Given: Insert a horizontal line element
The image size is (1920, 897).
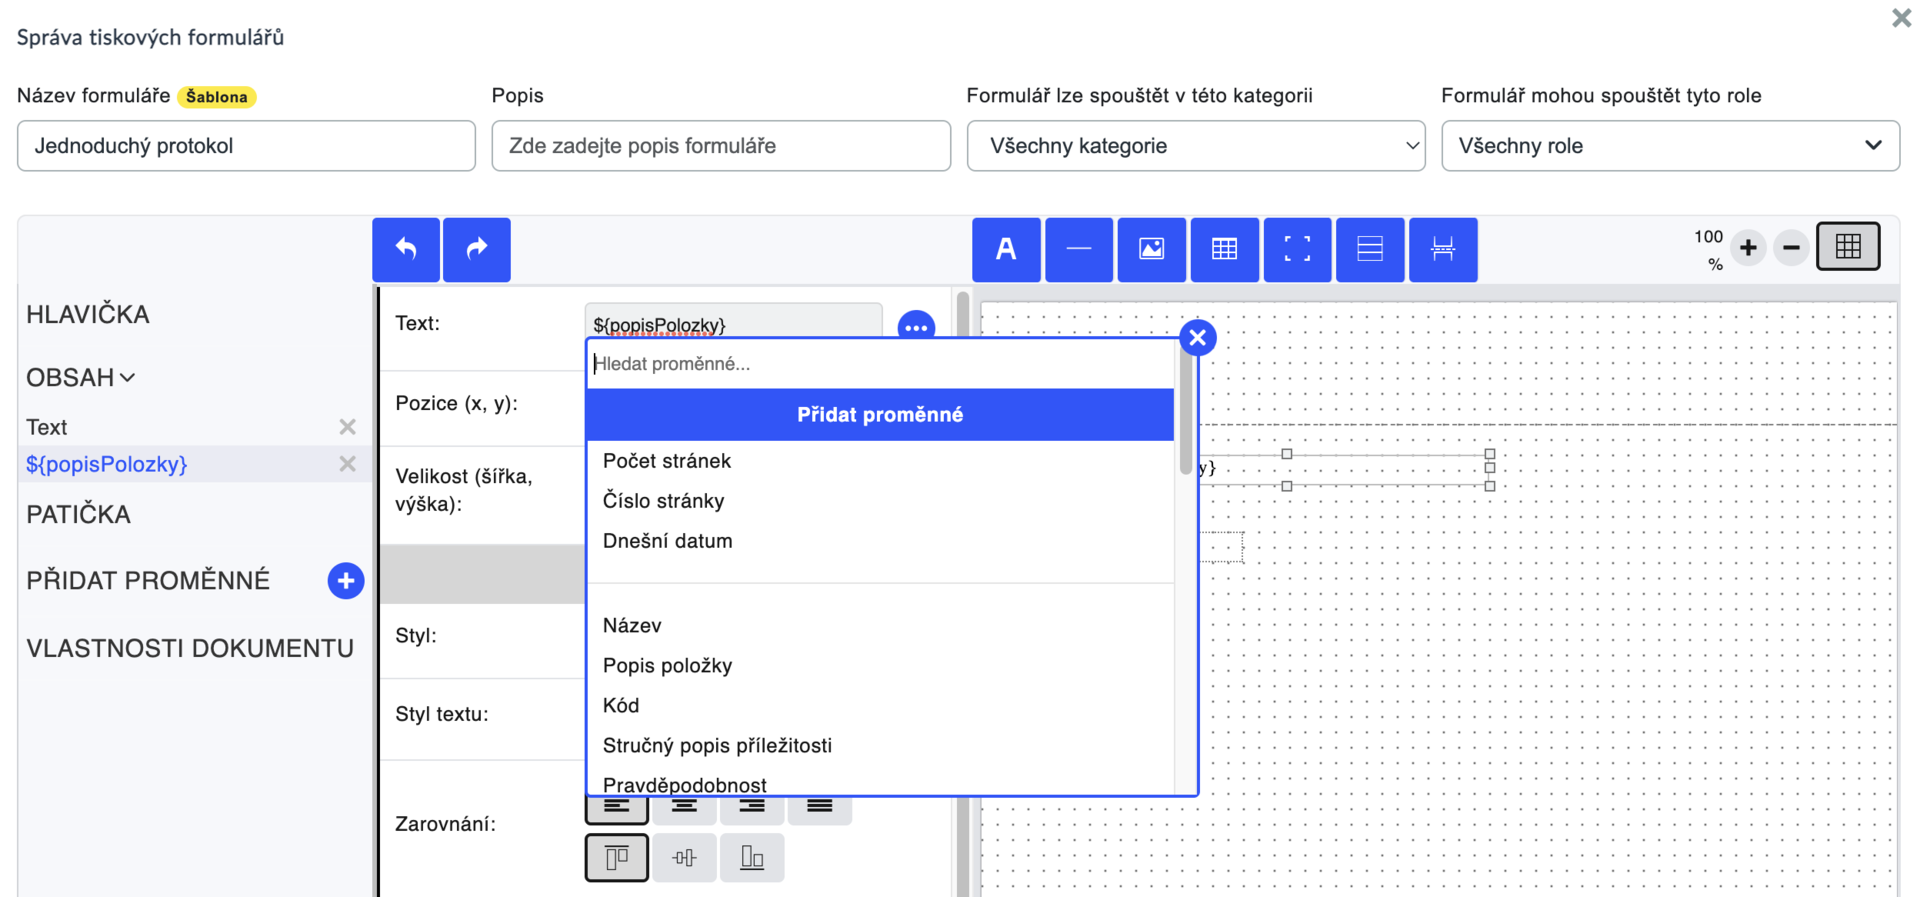Looking at the screenshot, I should pos(1079,249).
